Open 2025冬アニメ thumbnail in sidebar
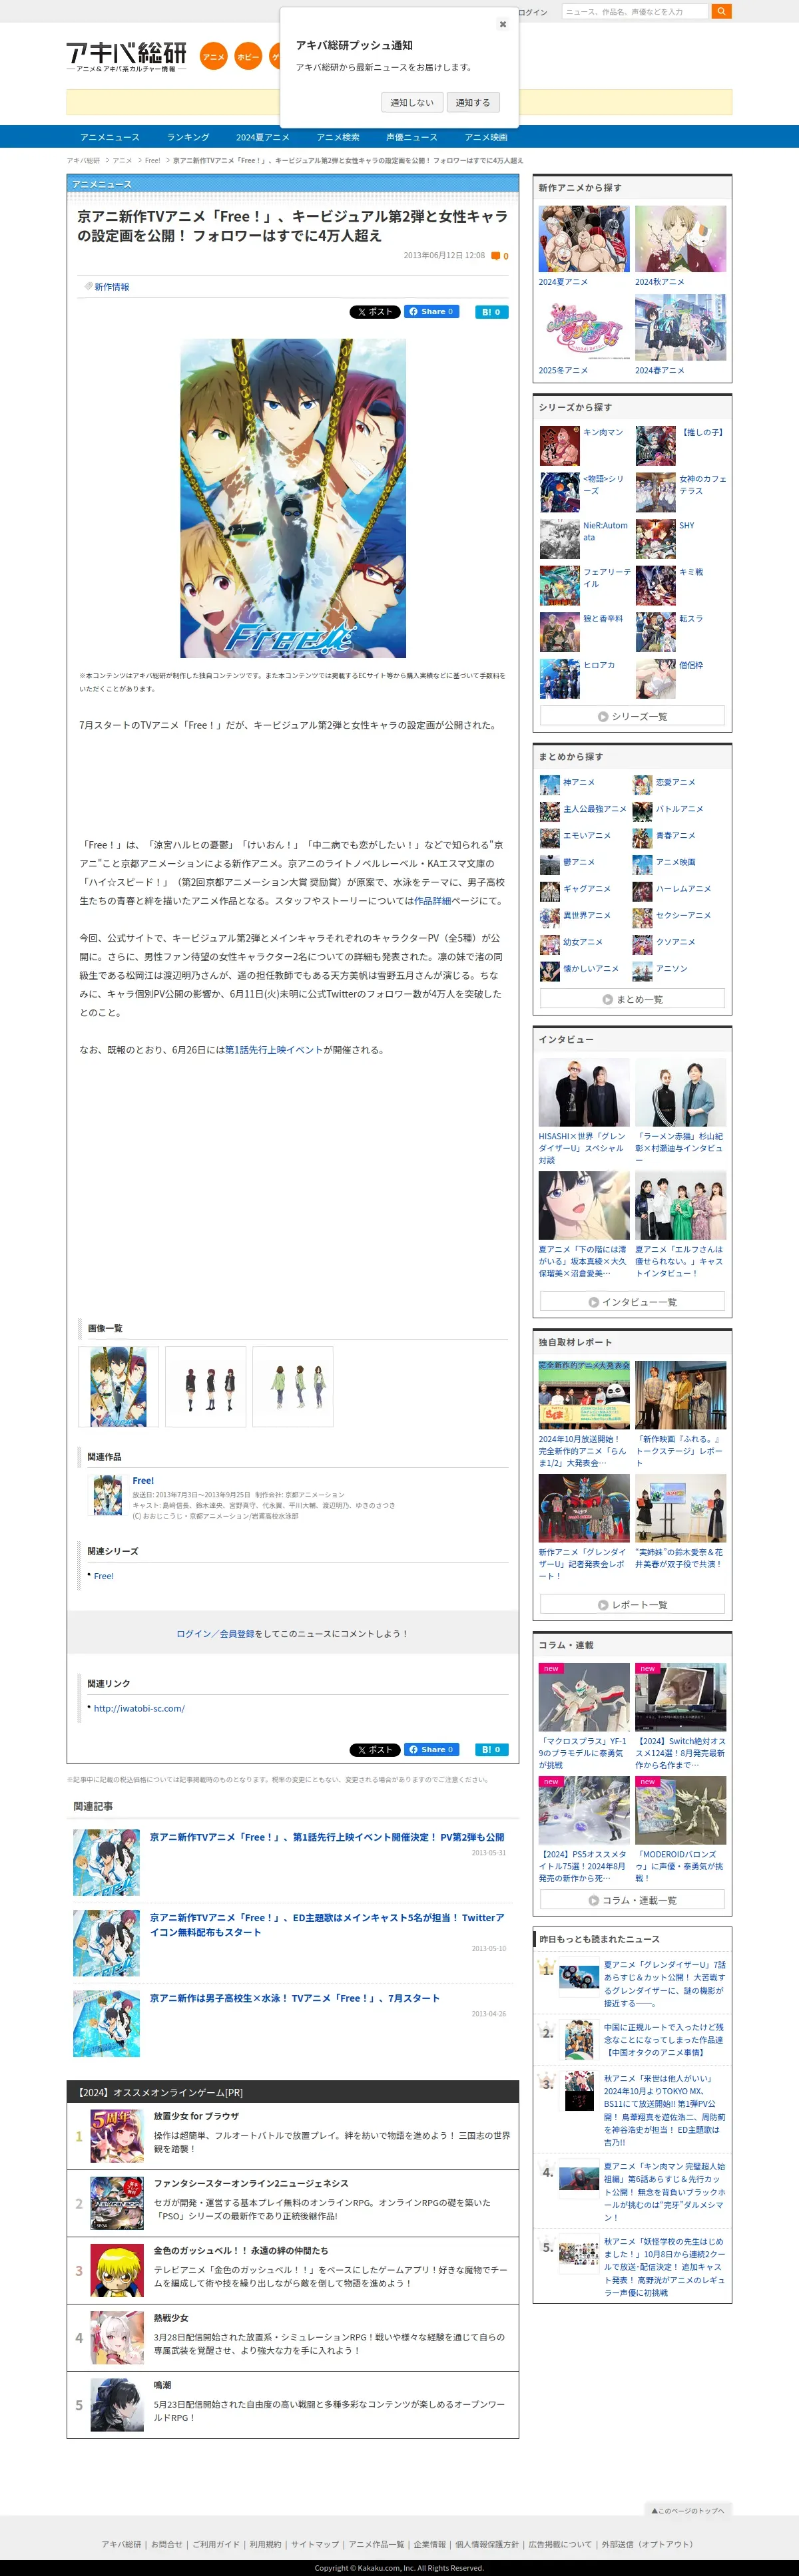This screenshot has width=799, height=2576. tap(584, 328)
